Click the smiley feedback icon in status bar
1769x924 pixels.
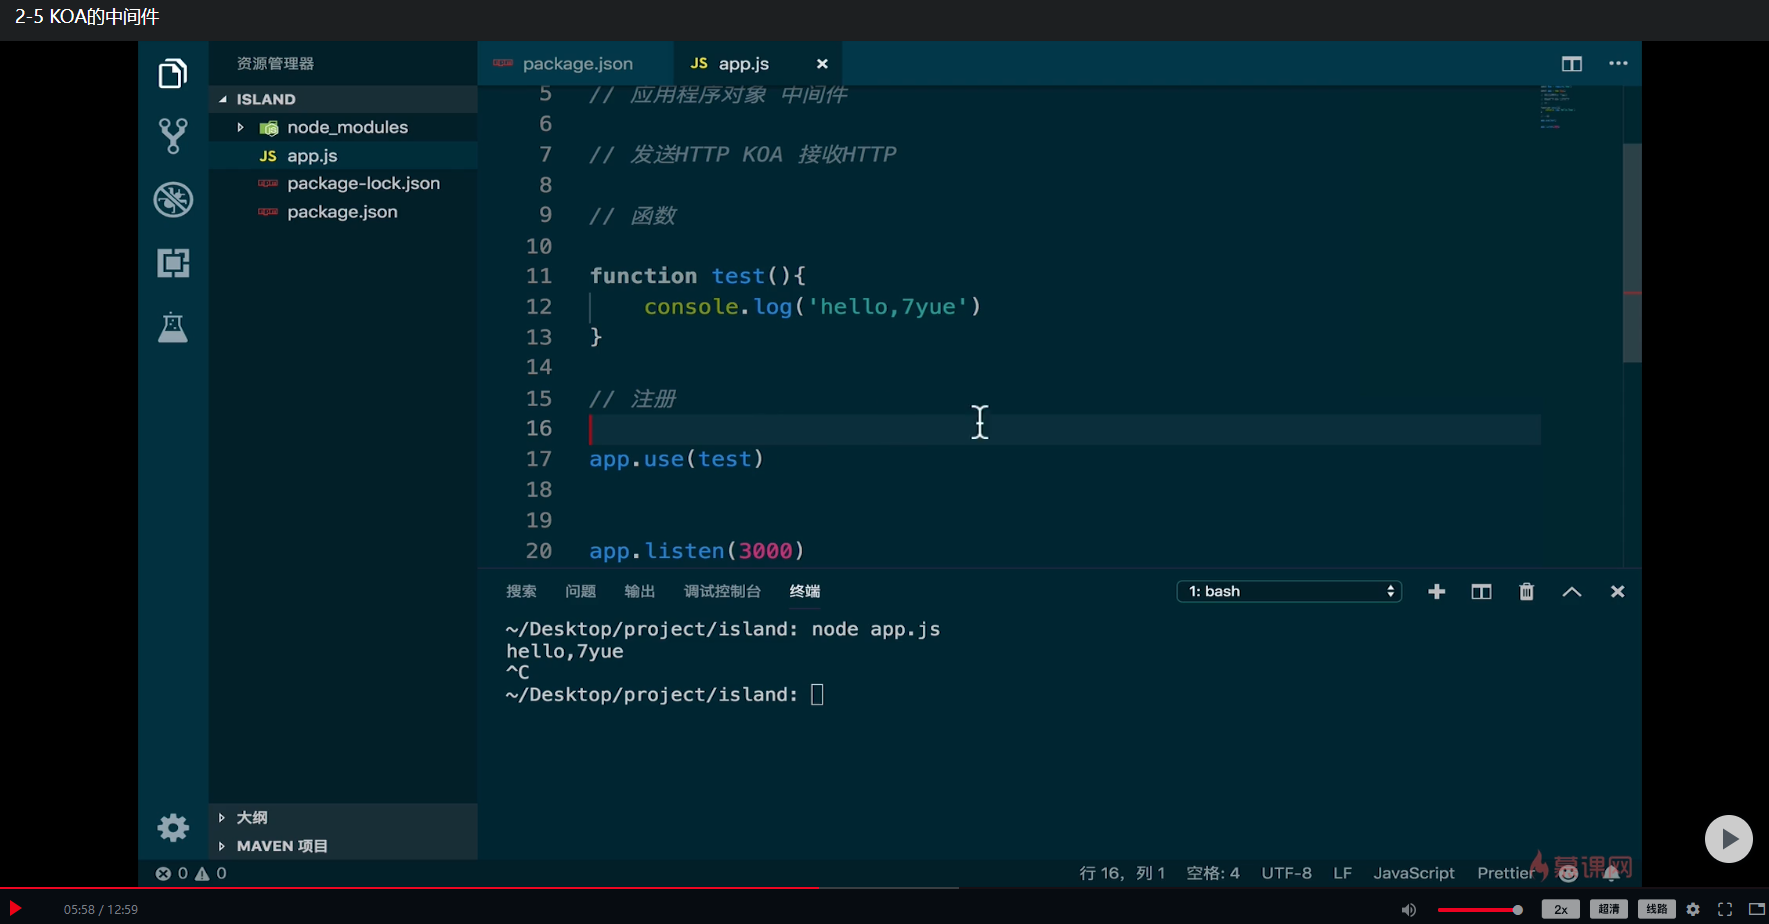[1568, 873]
